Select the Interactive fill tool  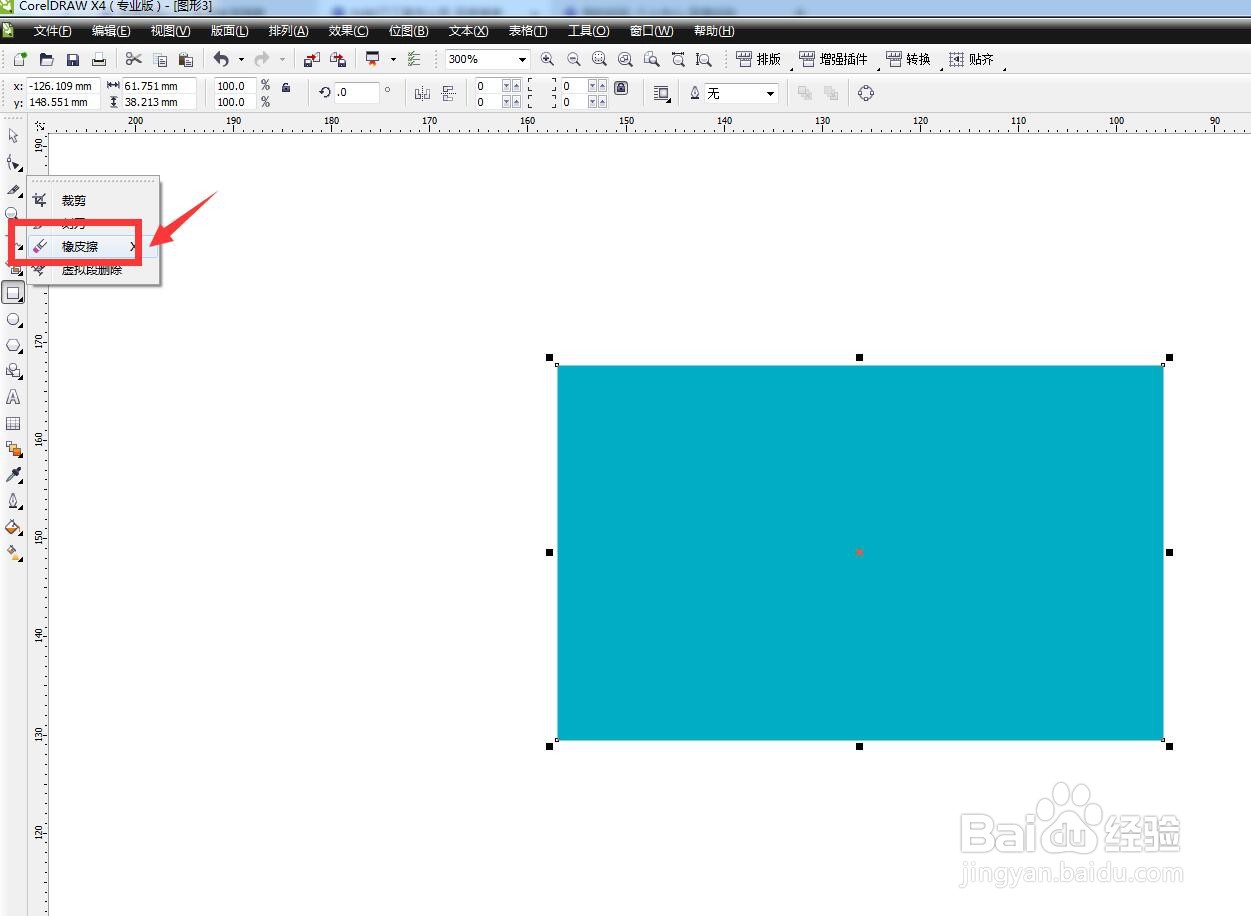13,553
